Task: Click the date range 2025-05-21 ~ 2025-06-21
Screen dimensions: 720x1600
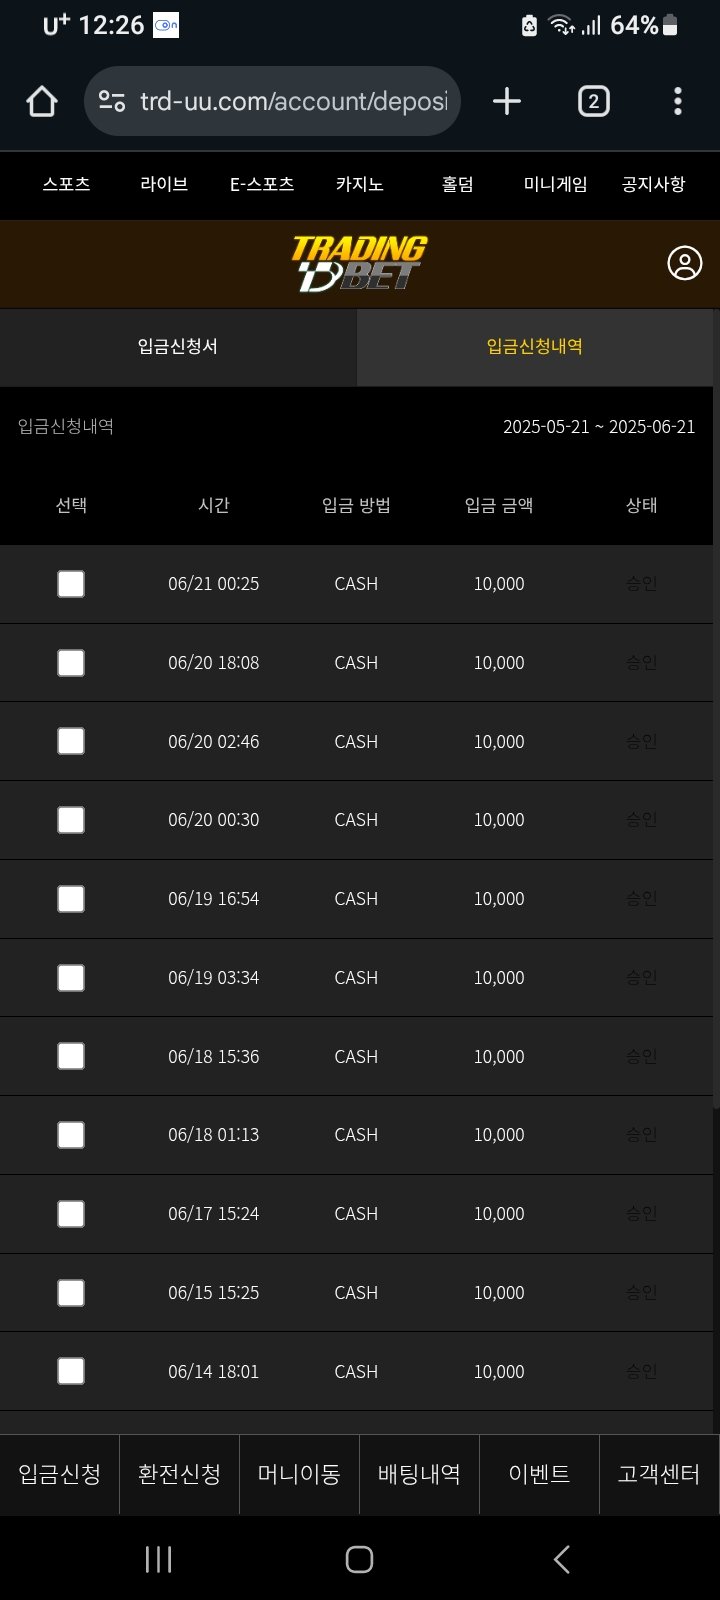Action: pyautogui.click(x=598, y=427)
